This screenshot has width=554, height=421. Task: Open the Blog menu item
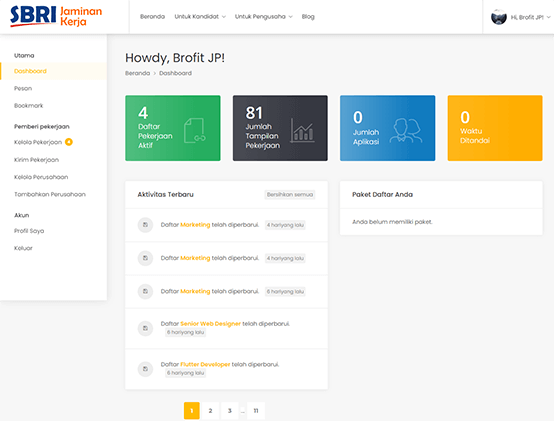click(x=308, y=17)
